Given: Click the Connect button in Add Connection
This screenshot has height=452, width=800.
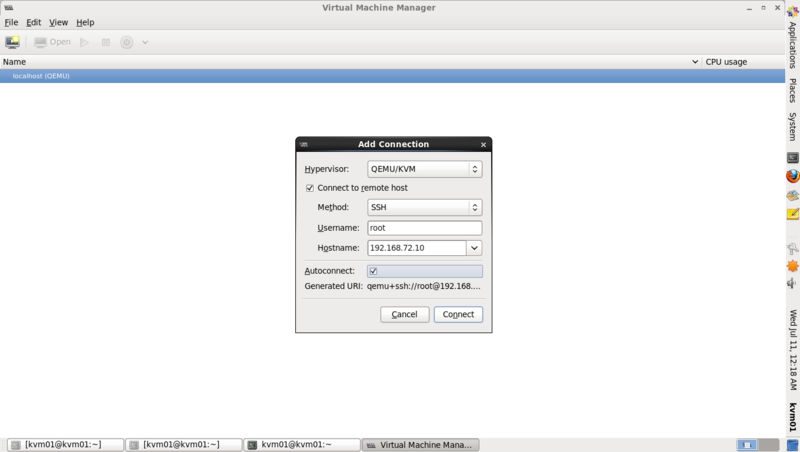Looking at the screenshot, I should tap(458, 314).
